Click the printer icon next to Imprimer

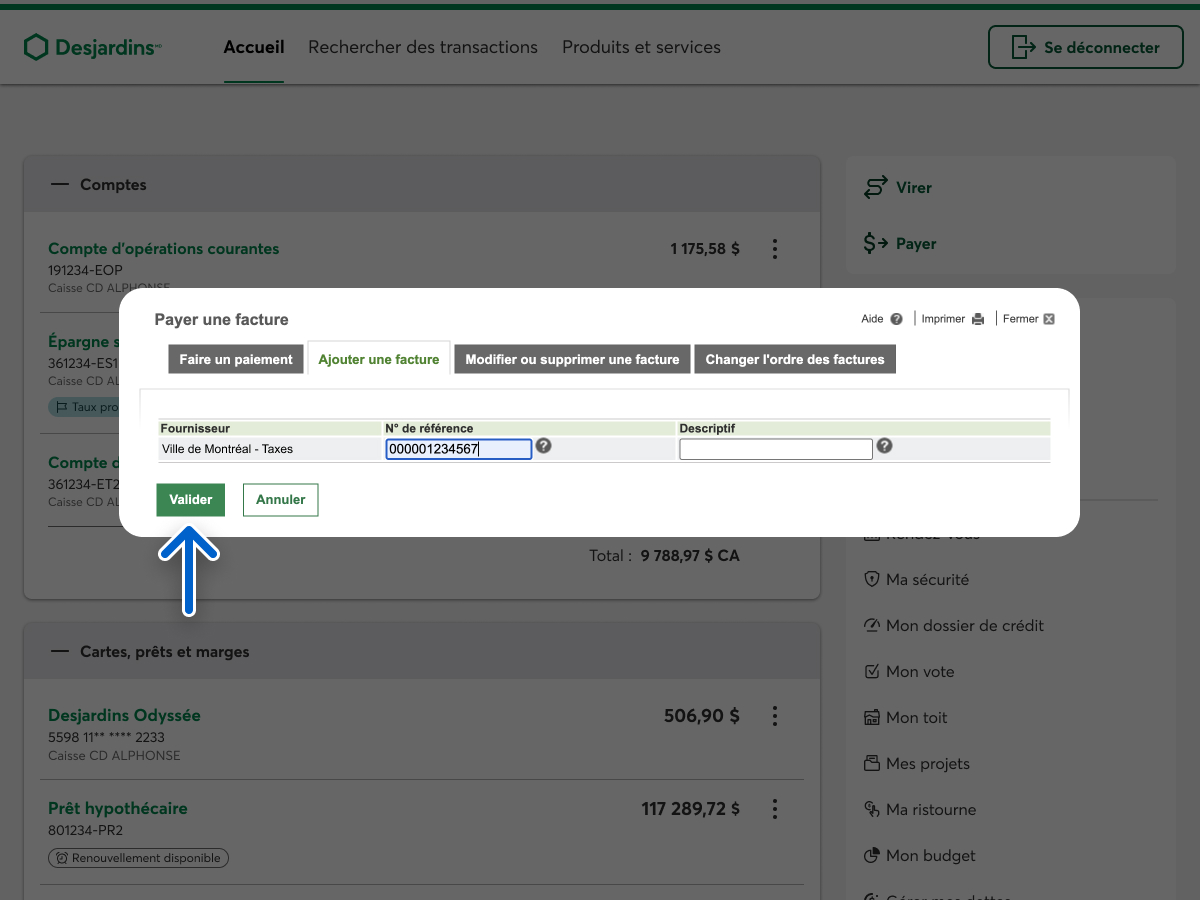tap(978, 319)
